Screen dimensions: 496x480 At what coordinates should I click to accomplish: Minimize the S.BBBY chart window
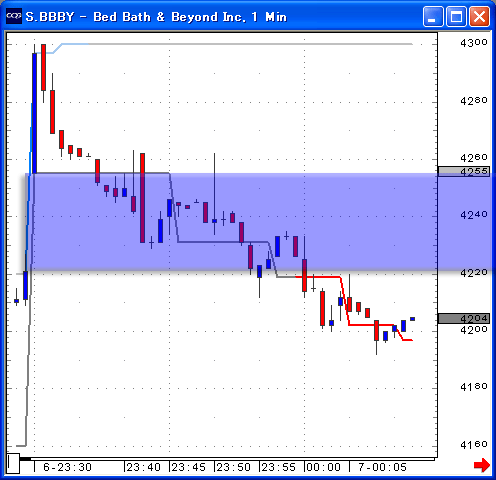point(433,16)
